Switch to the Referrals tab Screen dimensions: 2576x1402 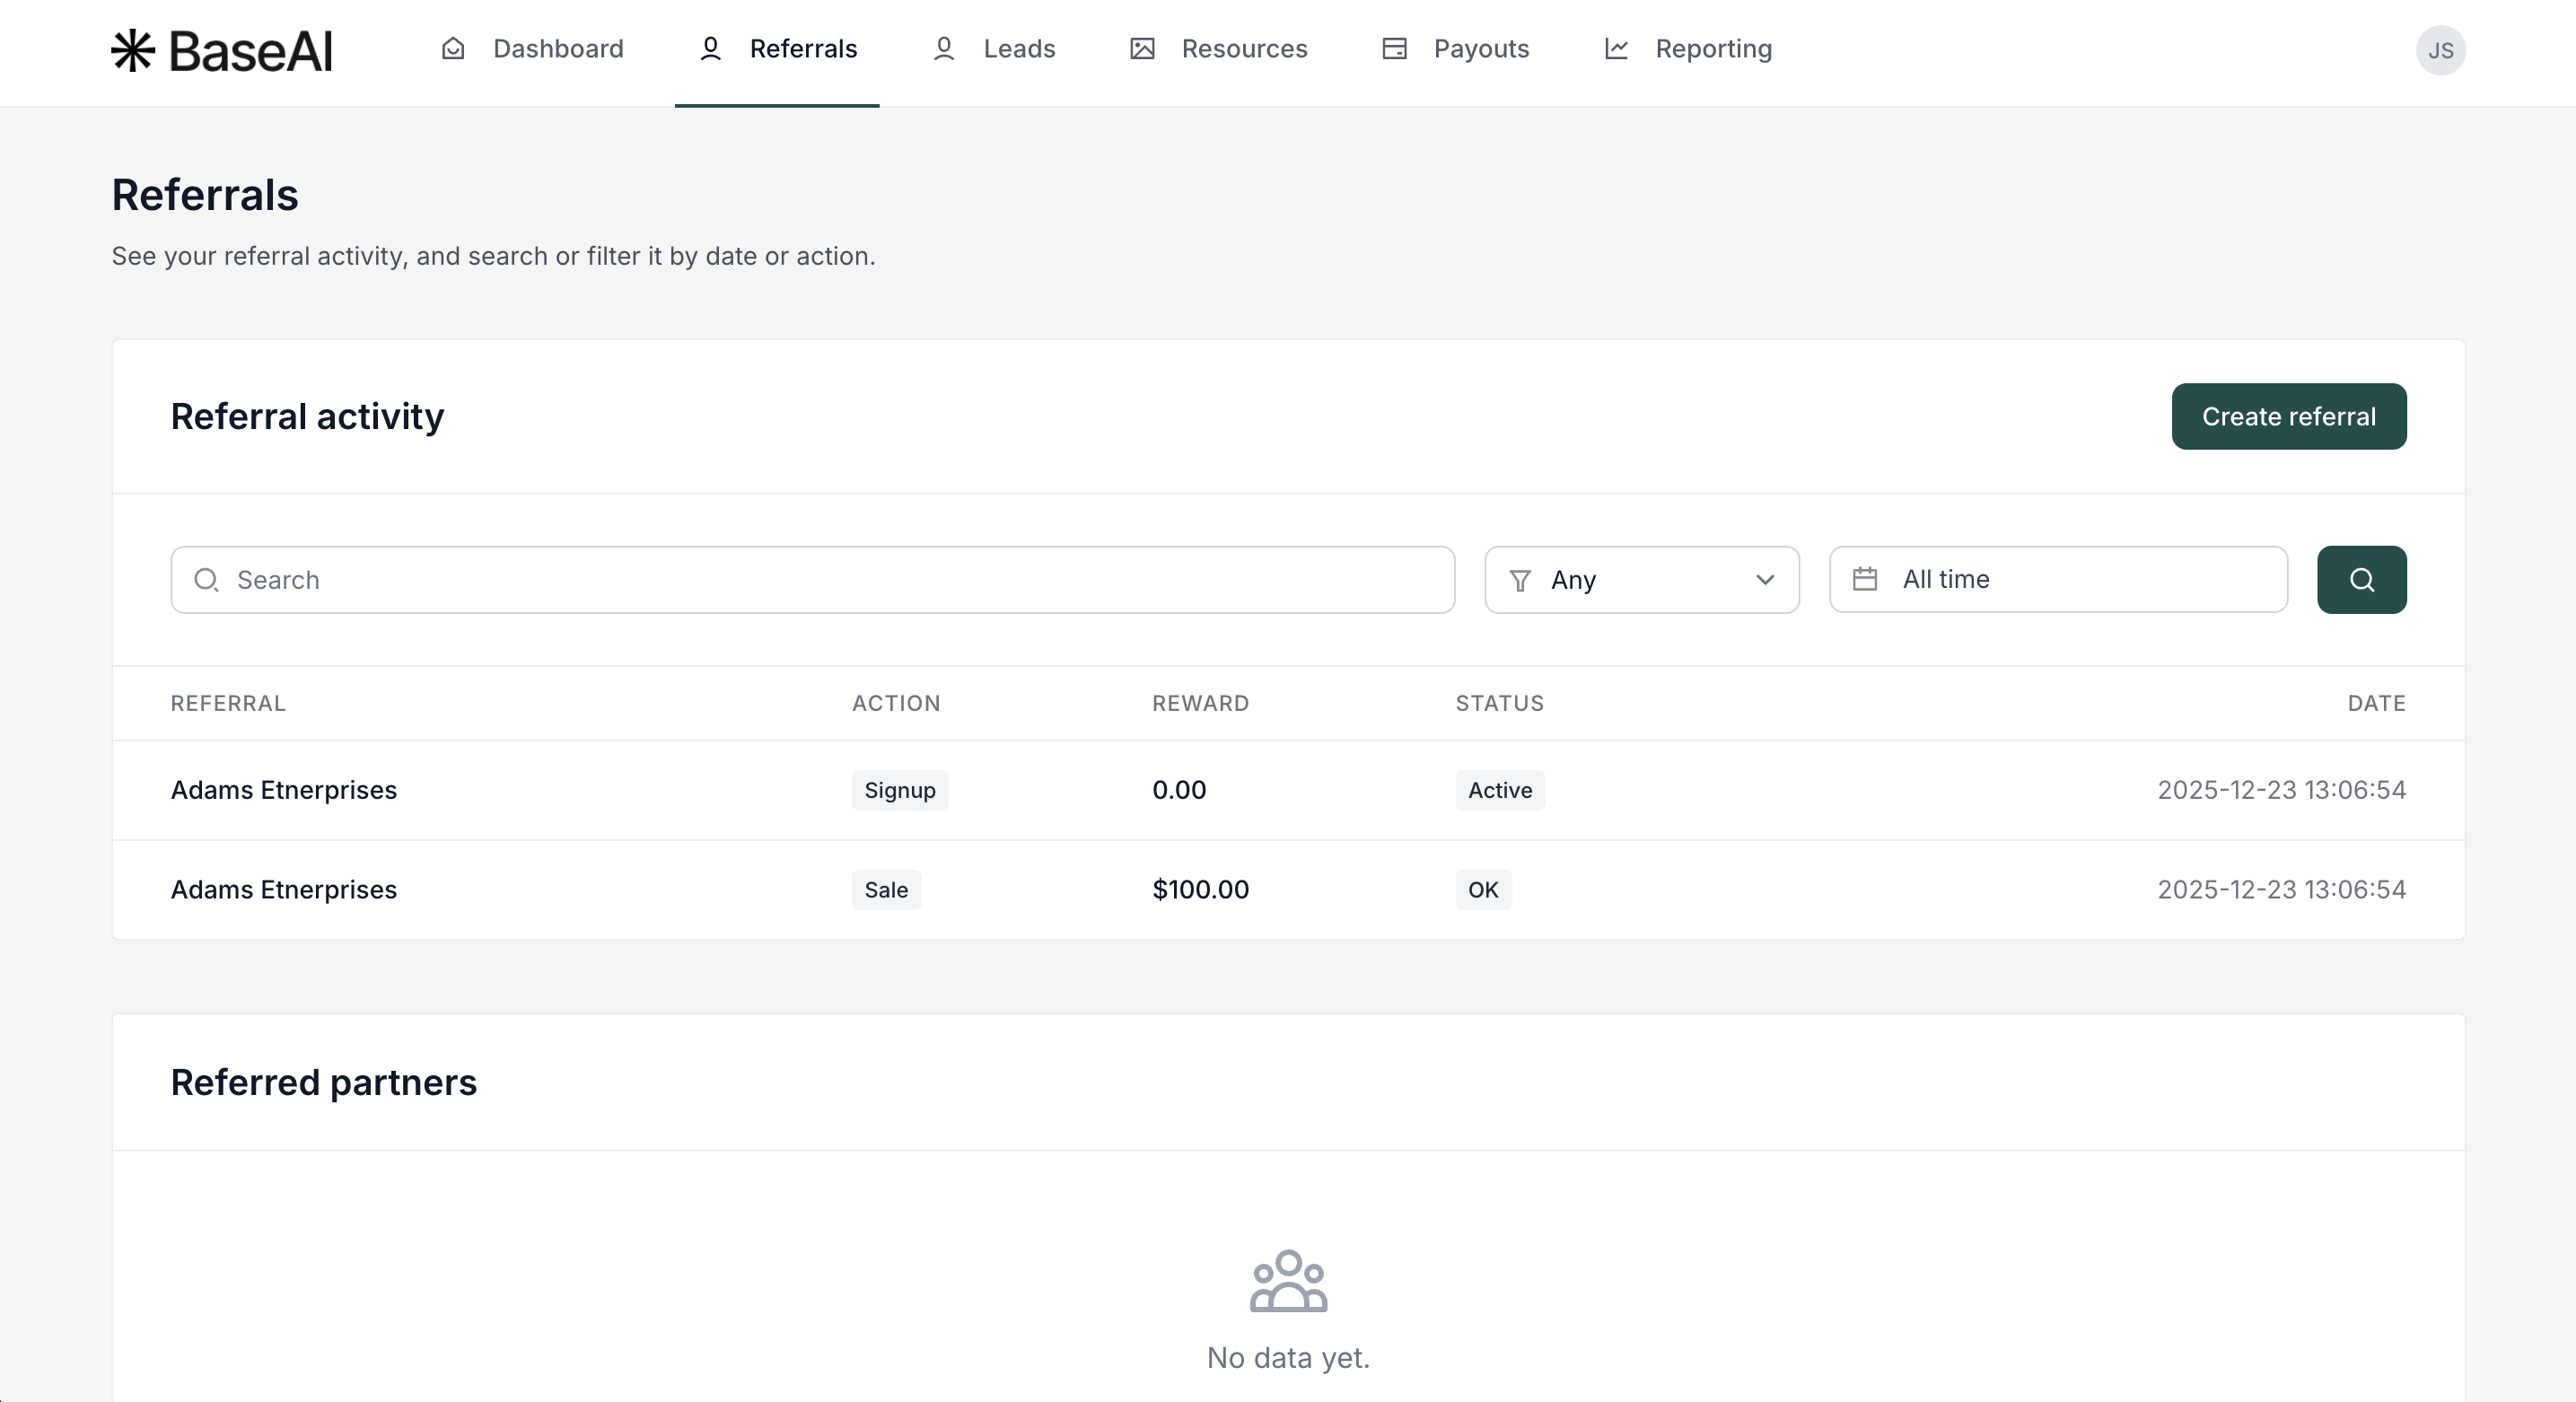point(777,49)
